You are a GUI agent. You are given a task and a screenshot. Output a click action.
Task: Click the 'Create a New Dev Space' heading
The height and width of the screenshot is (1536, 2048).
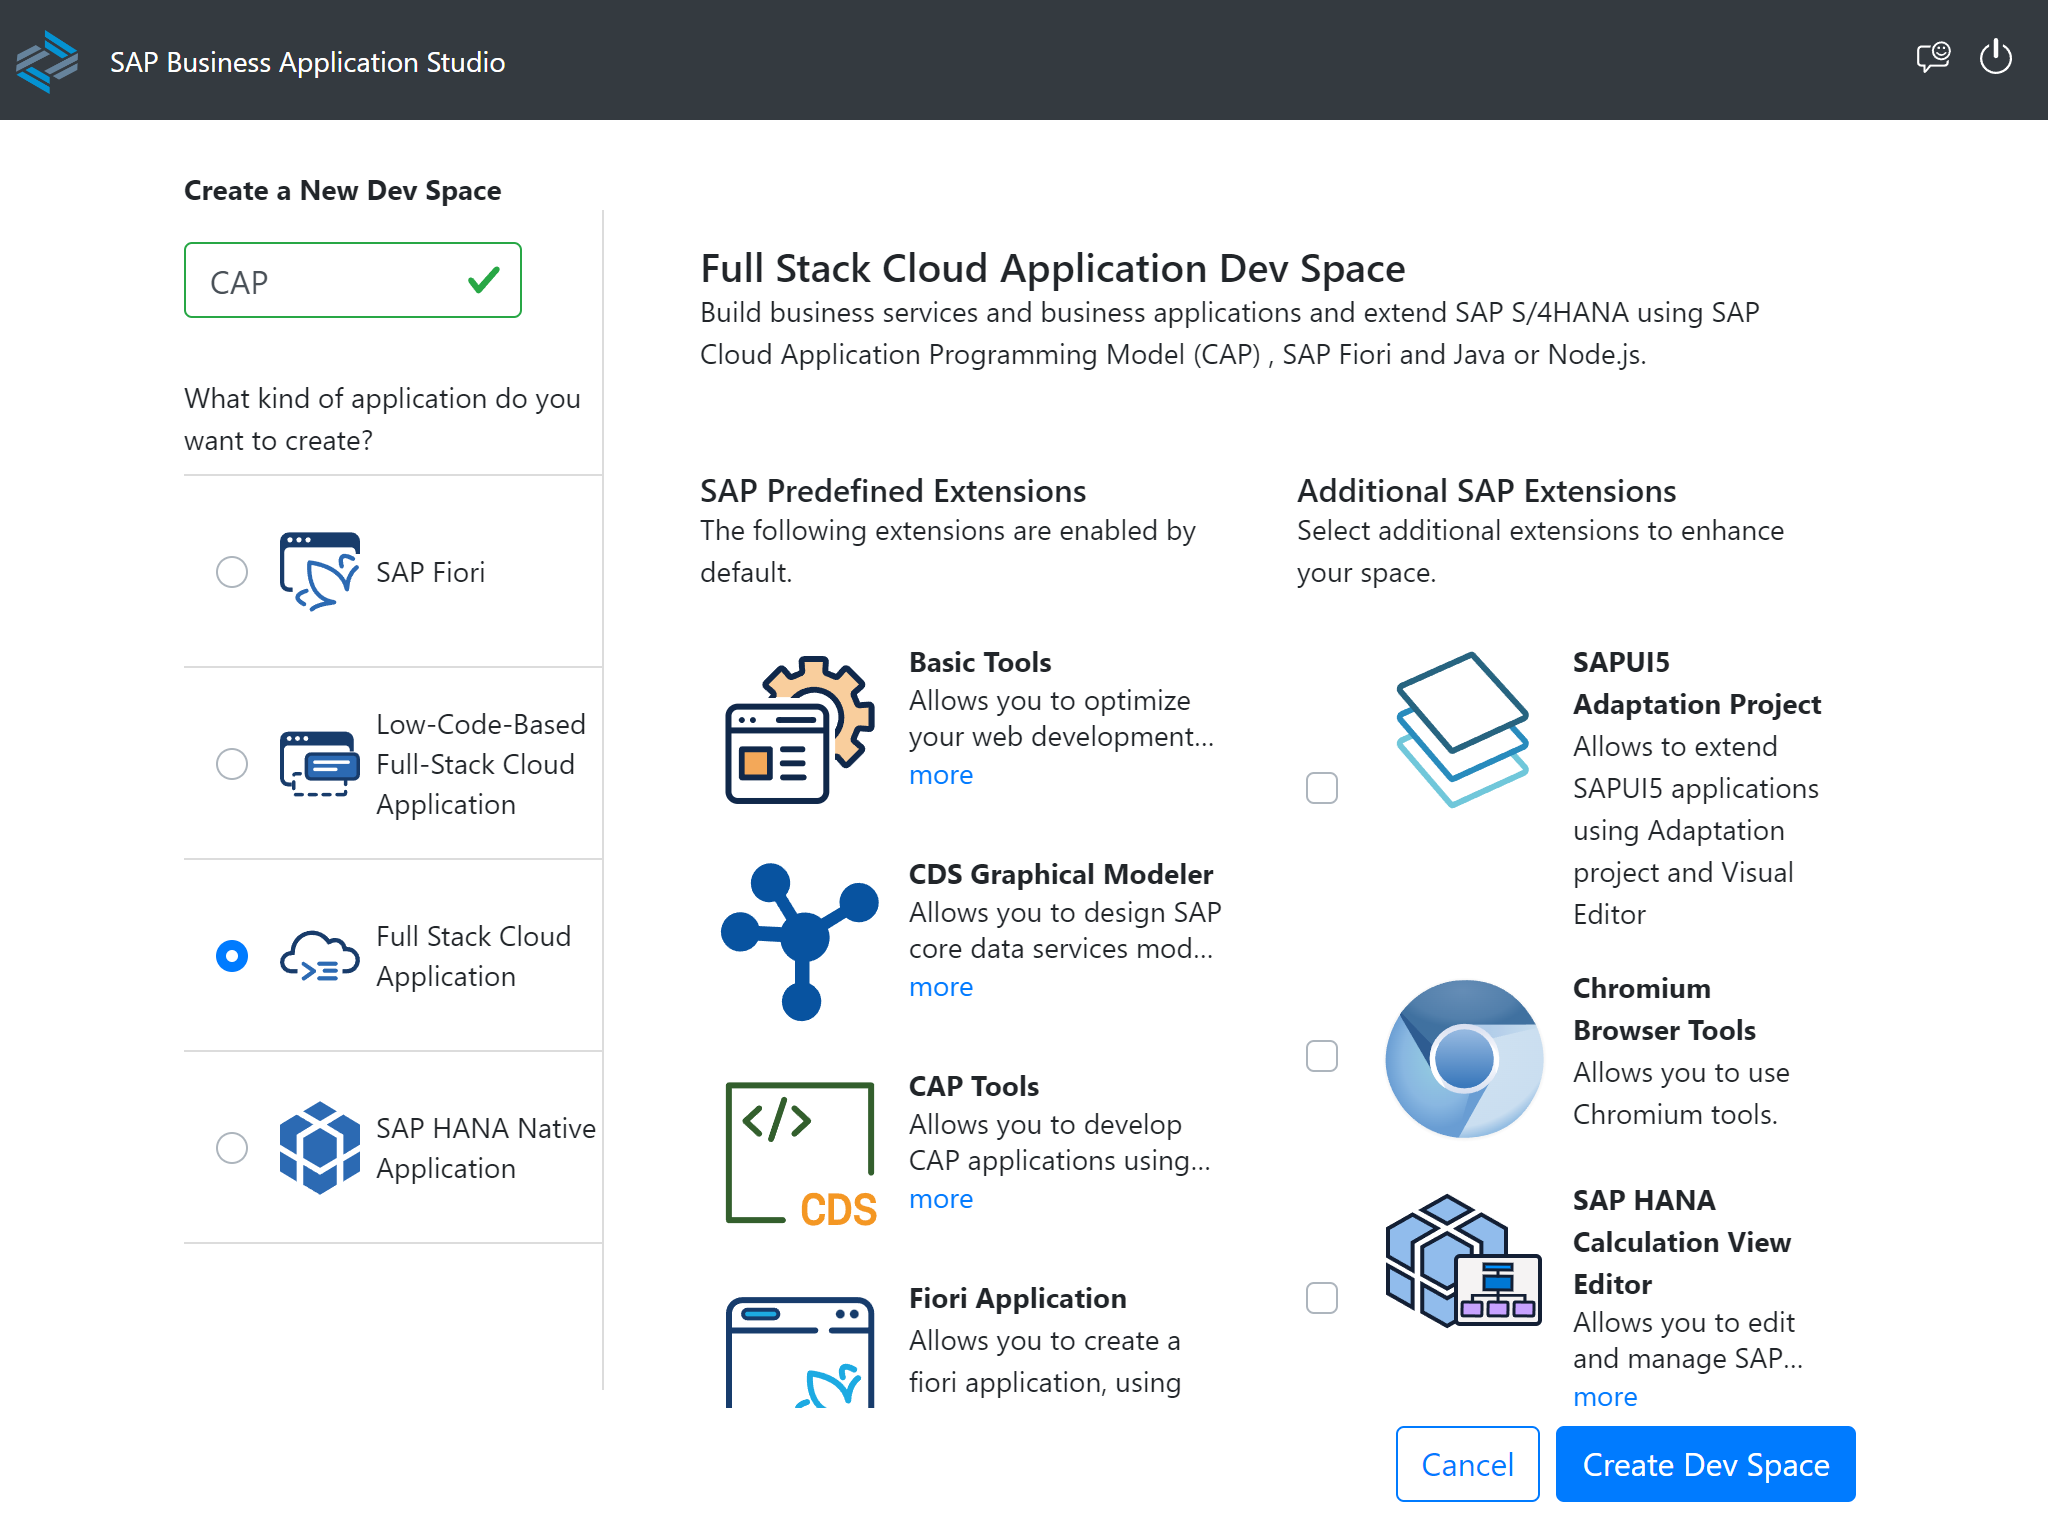pos(343,190)
